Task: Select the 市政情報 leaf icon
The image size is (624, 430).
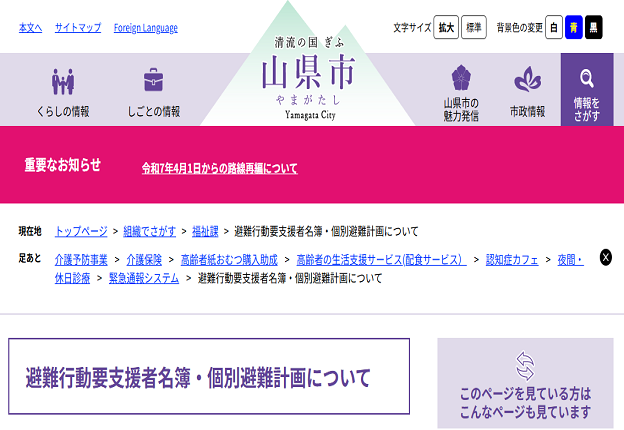Action: click(x=527, y=80)
